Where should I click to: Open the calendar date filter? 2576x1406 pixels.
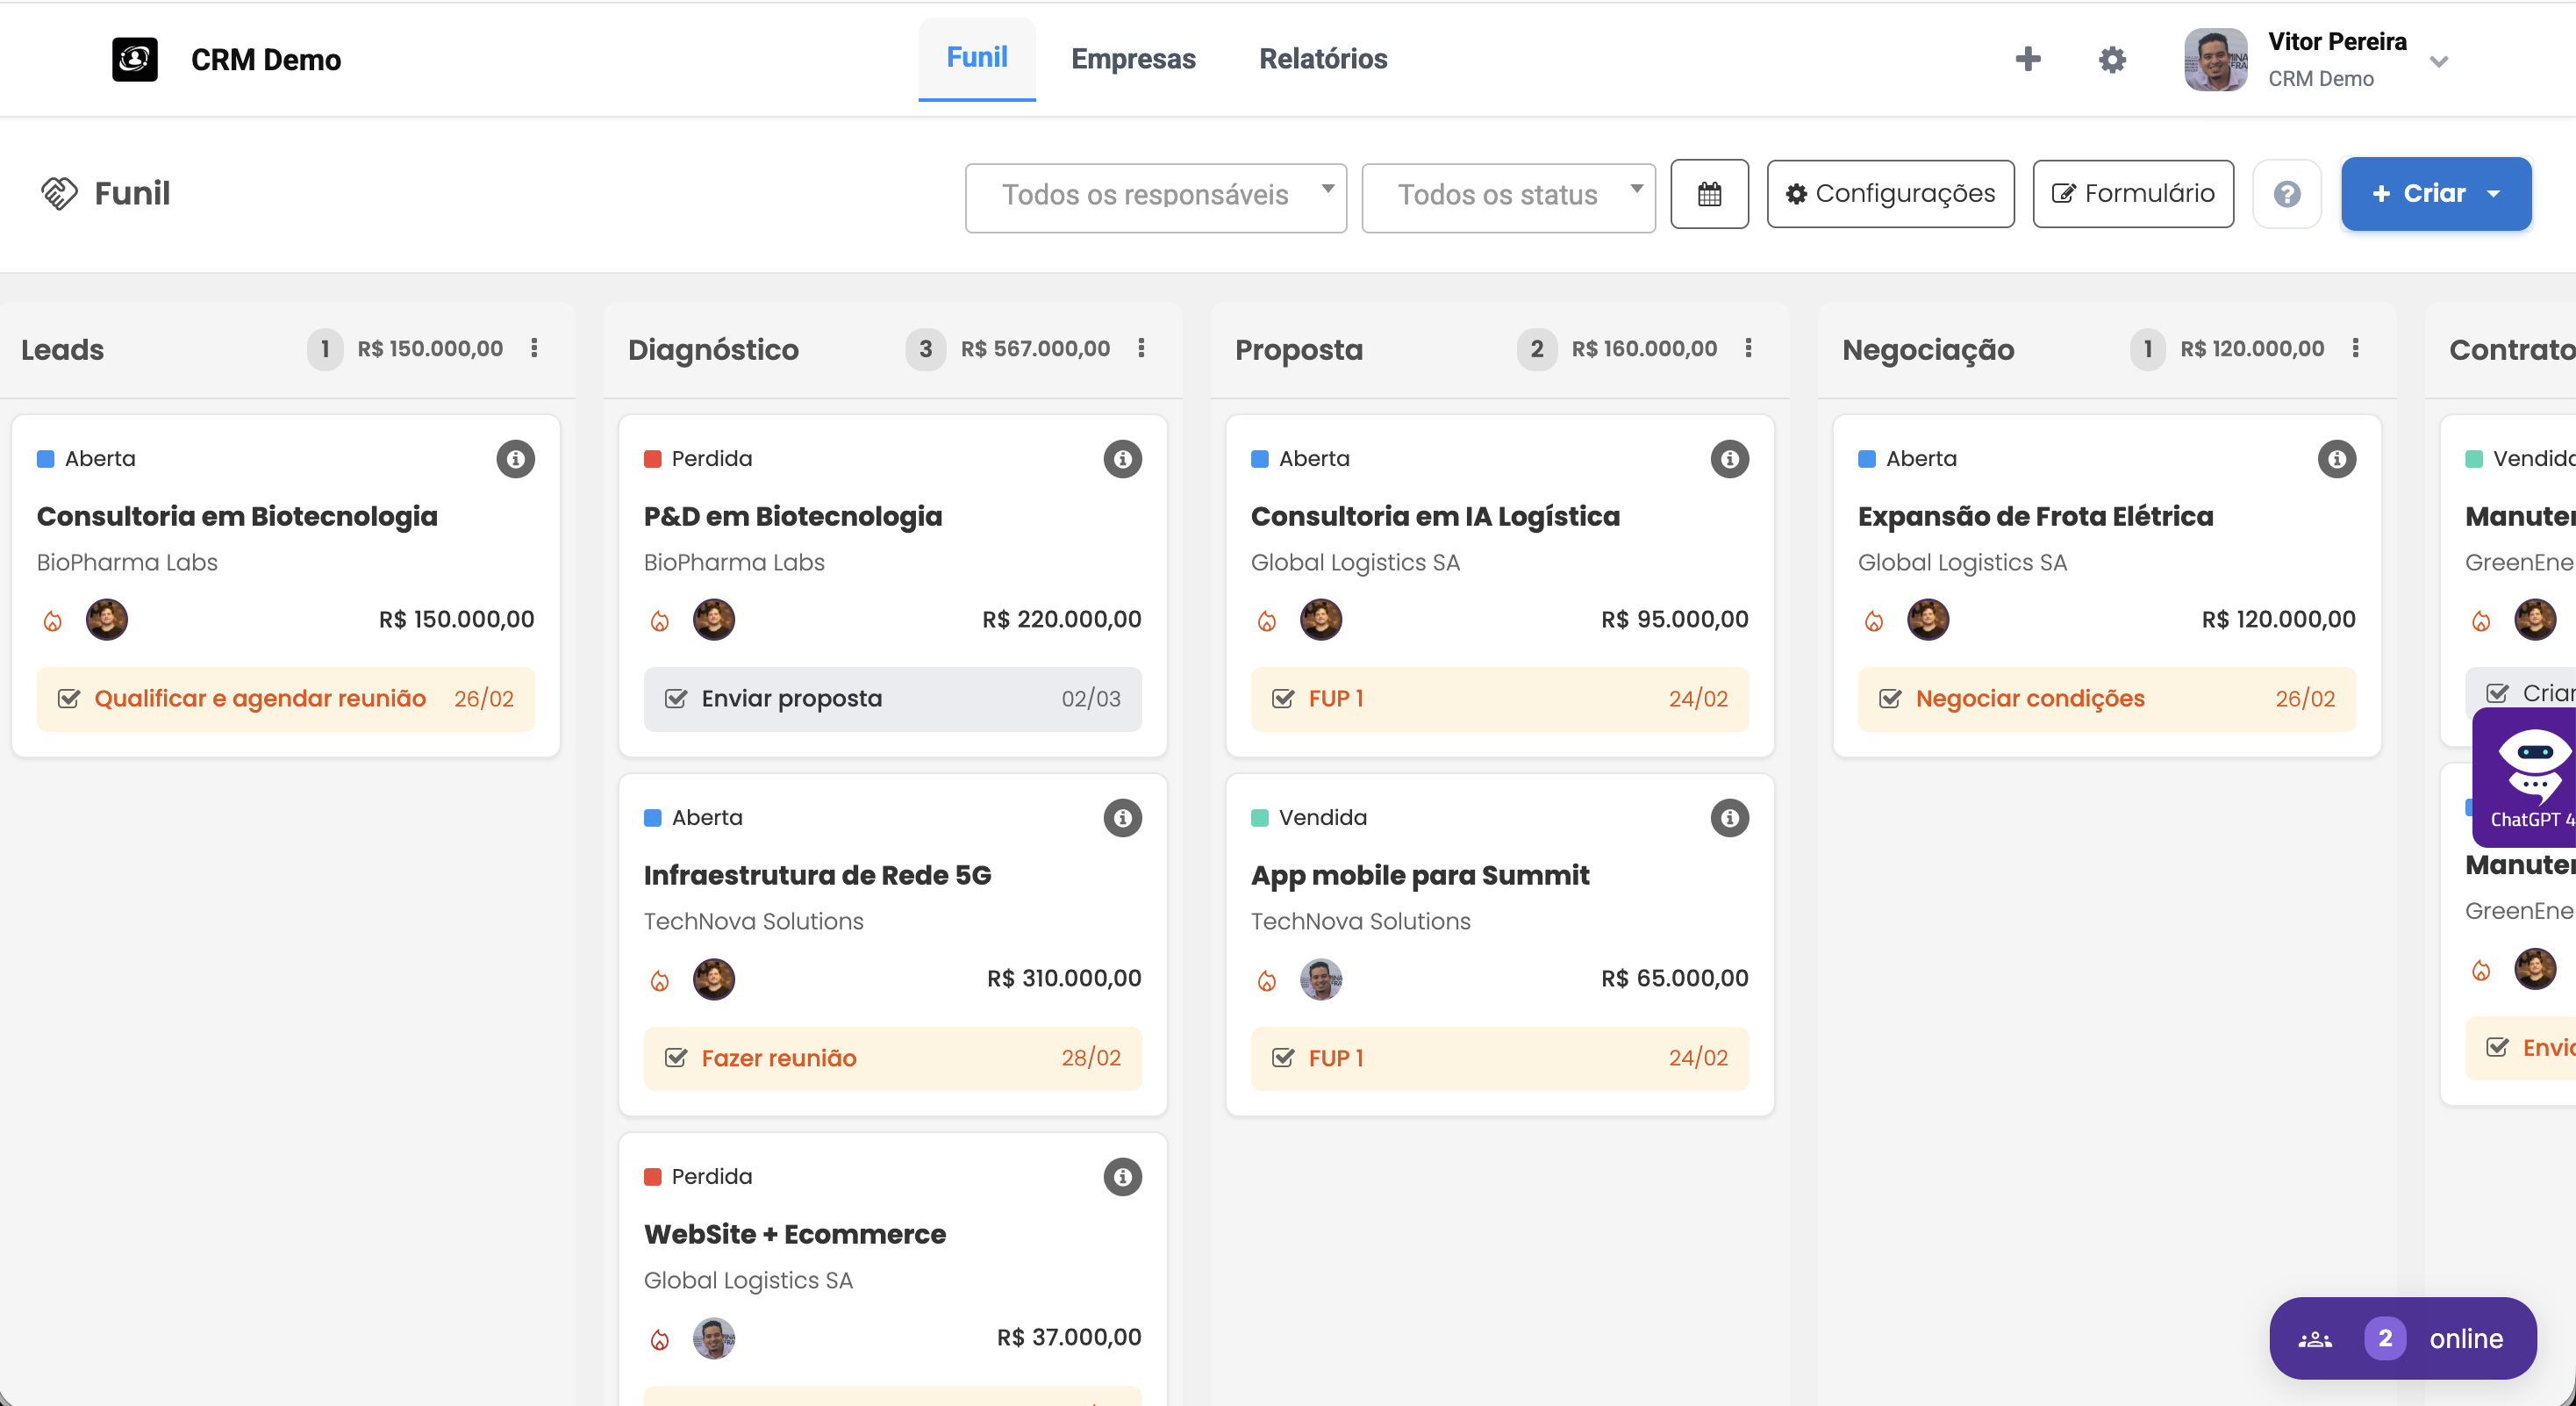(x=1710, y=194)
